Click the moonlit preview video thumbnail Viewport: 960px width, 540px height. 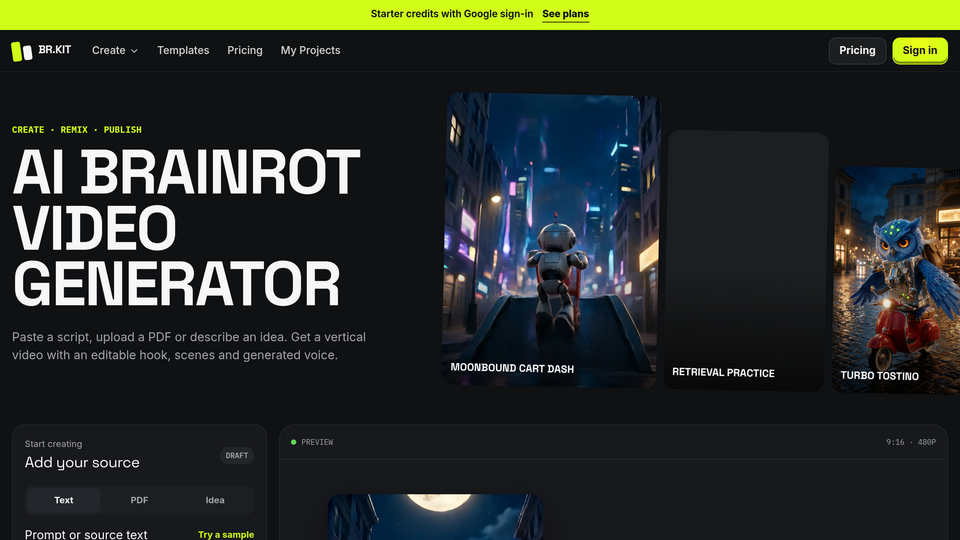pyautogui.click(x=435, y=517)
